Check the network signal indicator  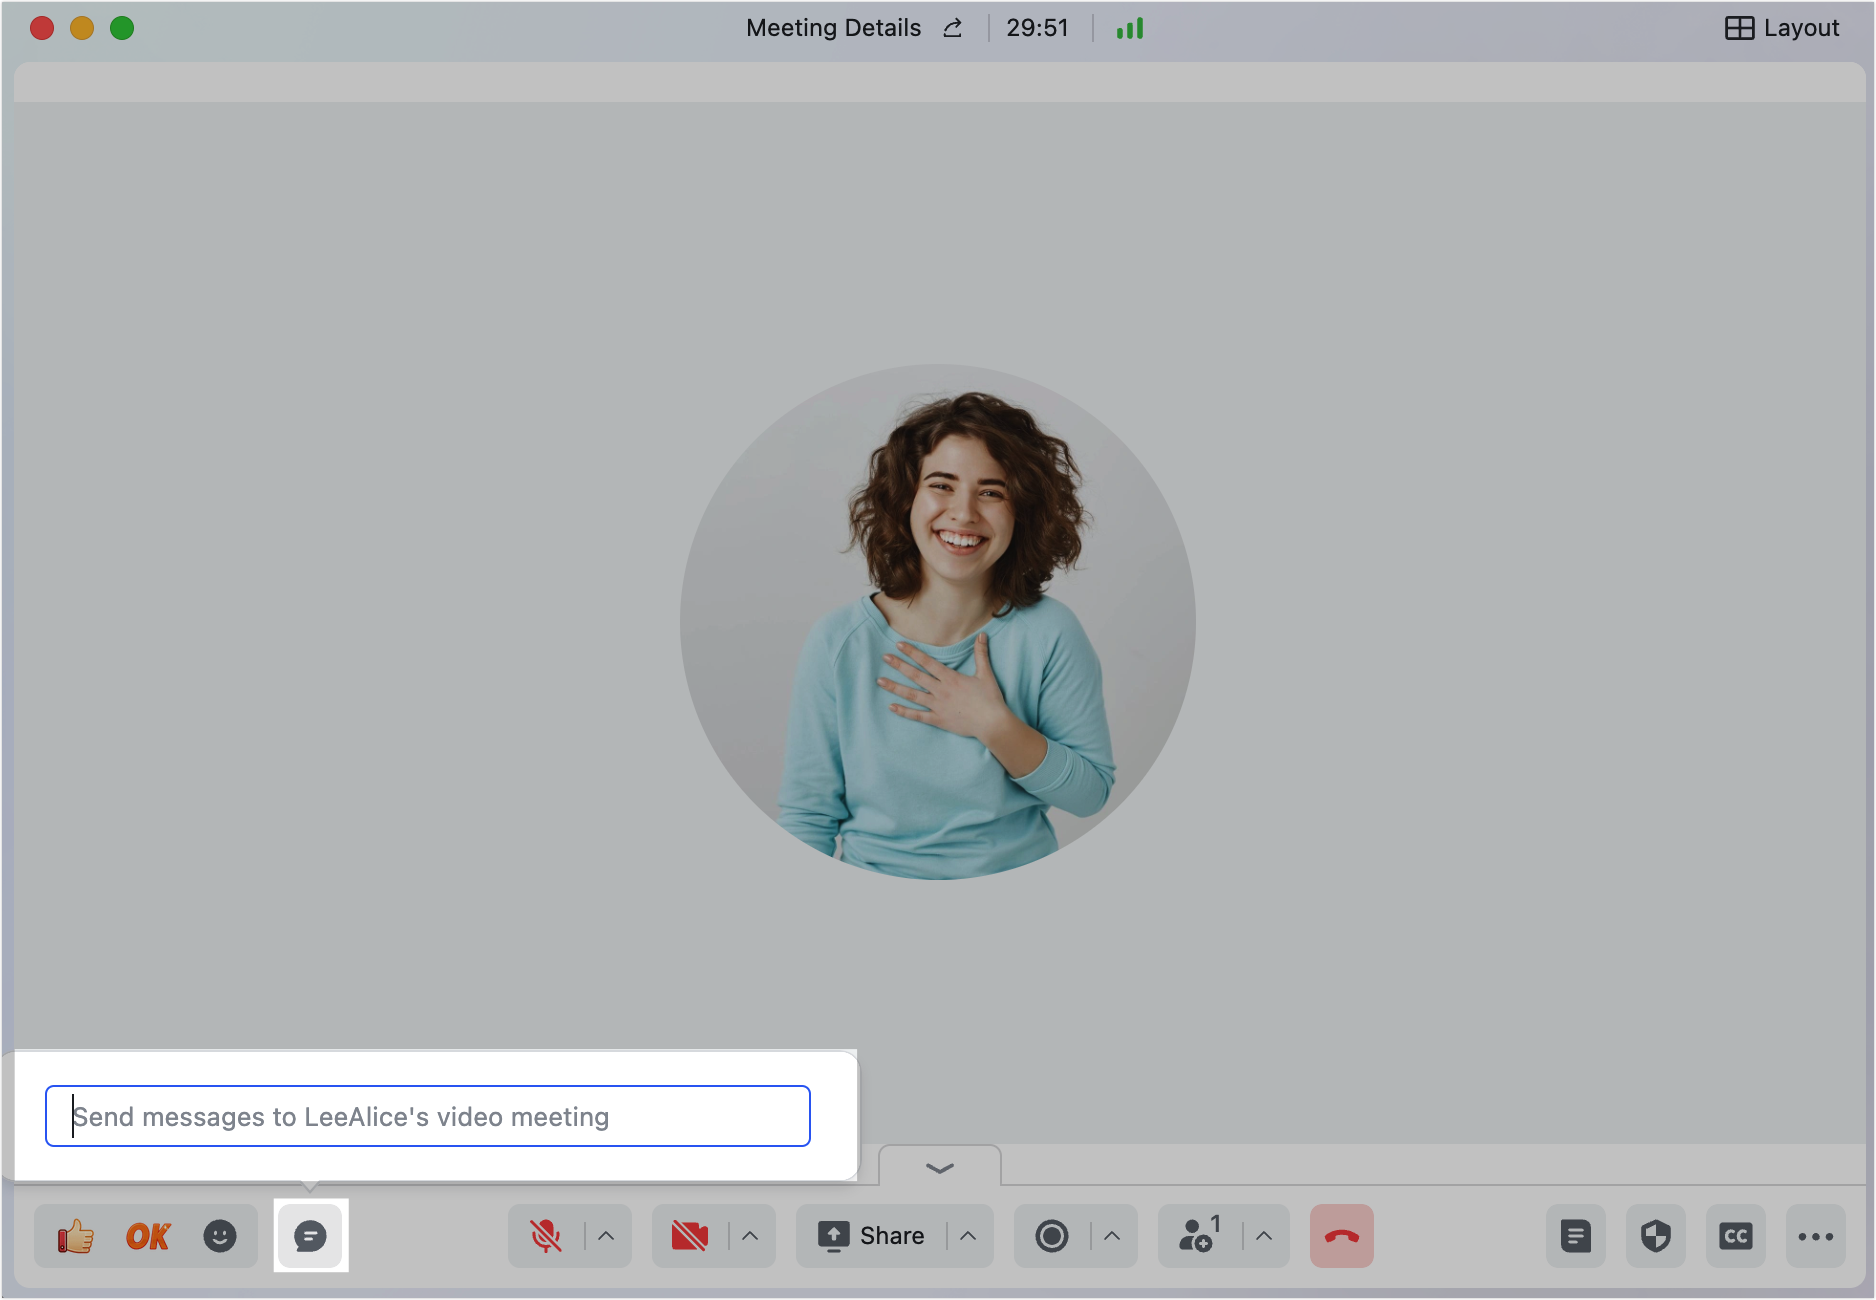[1129, 27]
